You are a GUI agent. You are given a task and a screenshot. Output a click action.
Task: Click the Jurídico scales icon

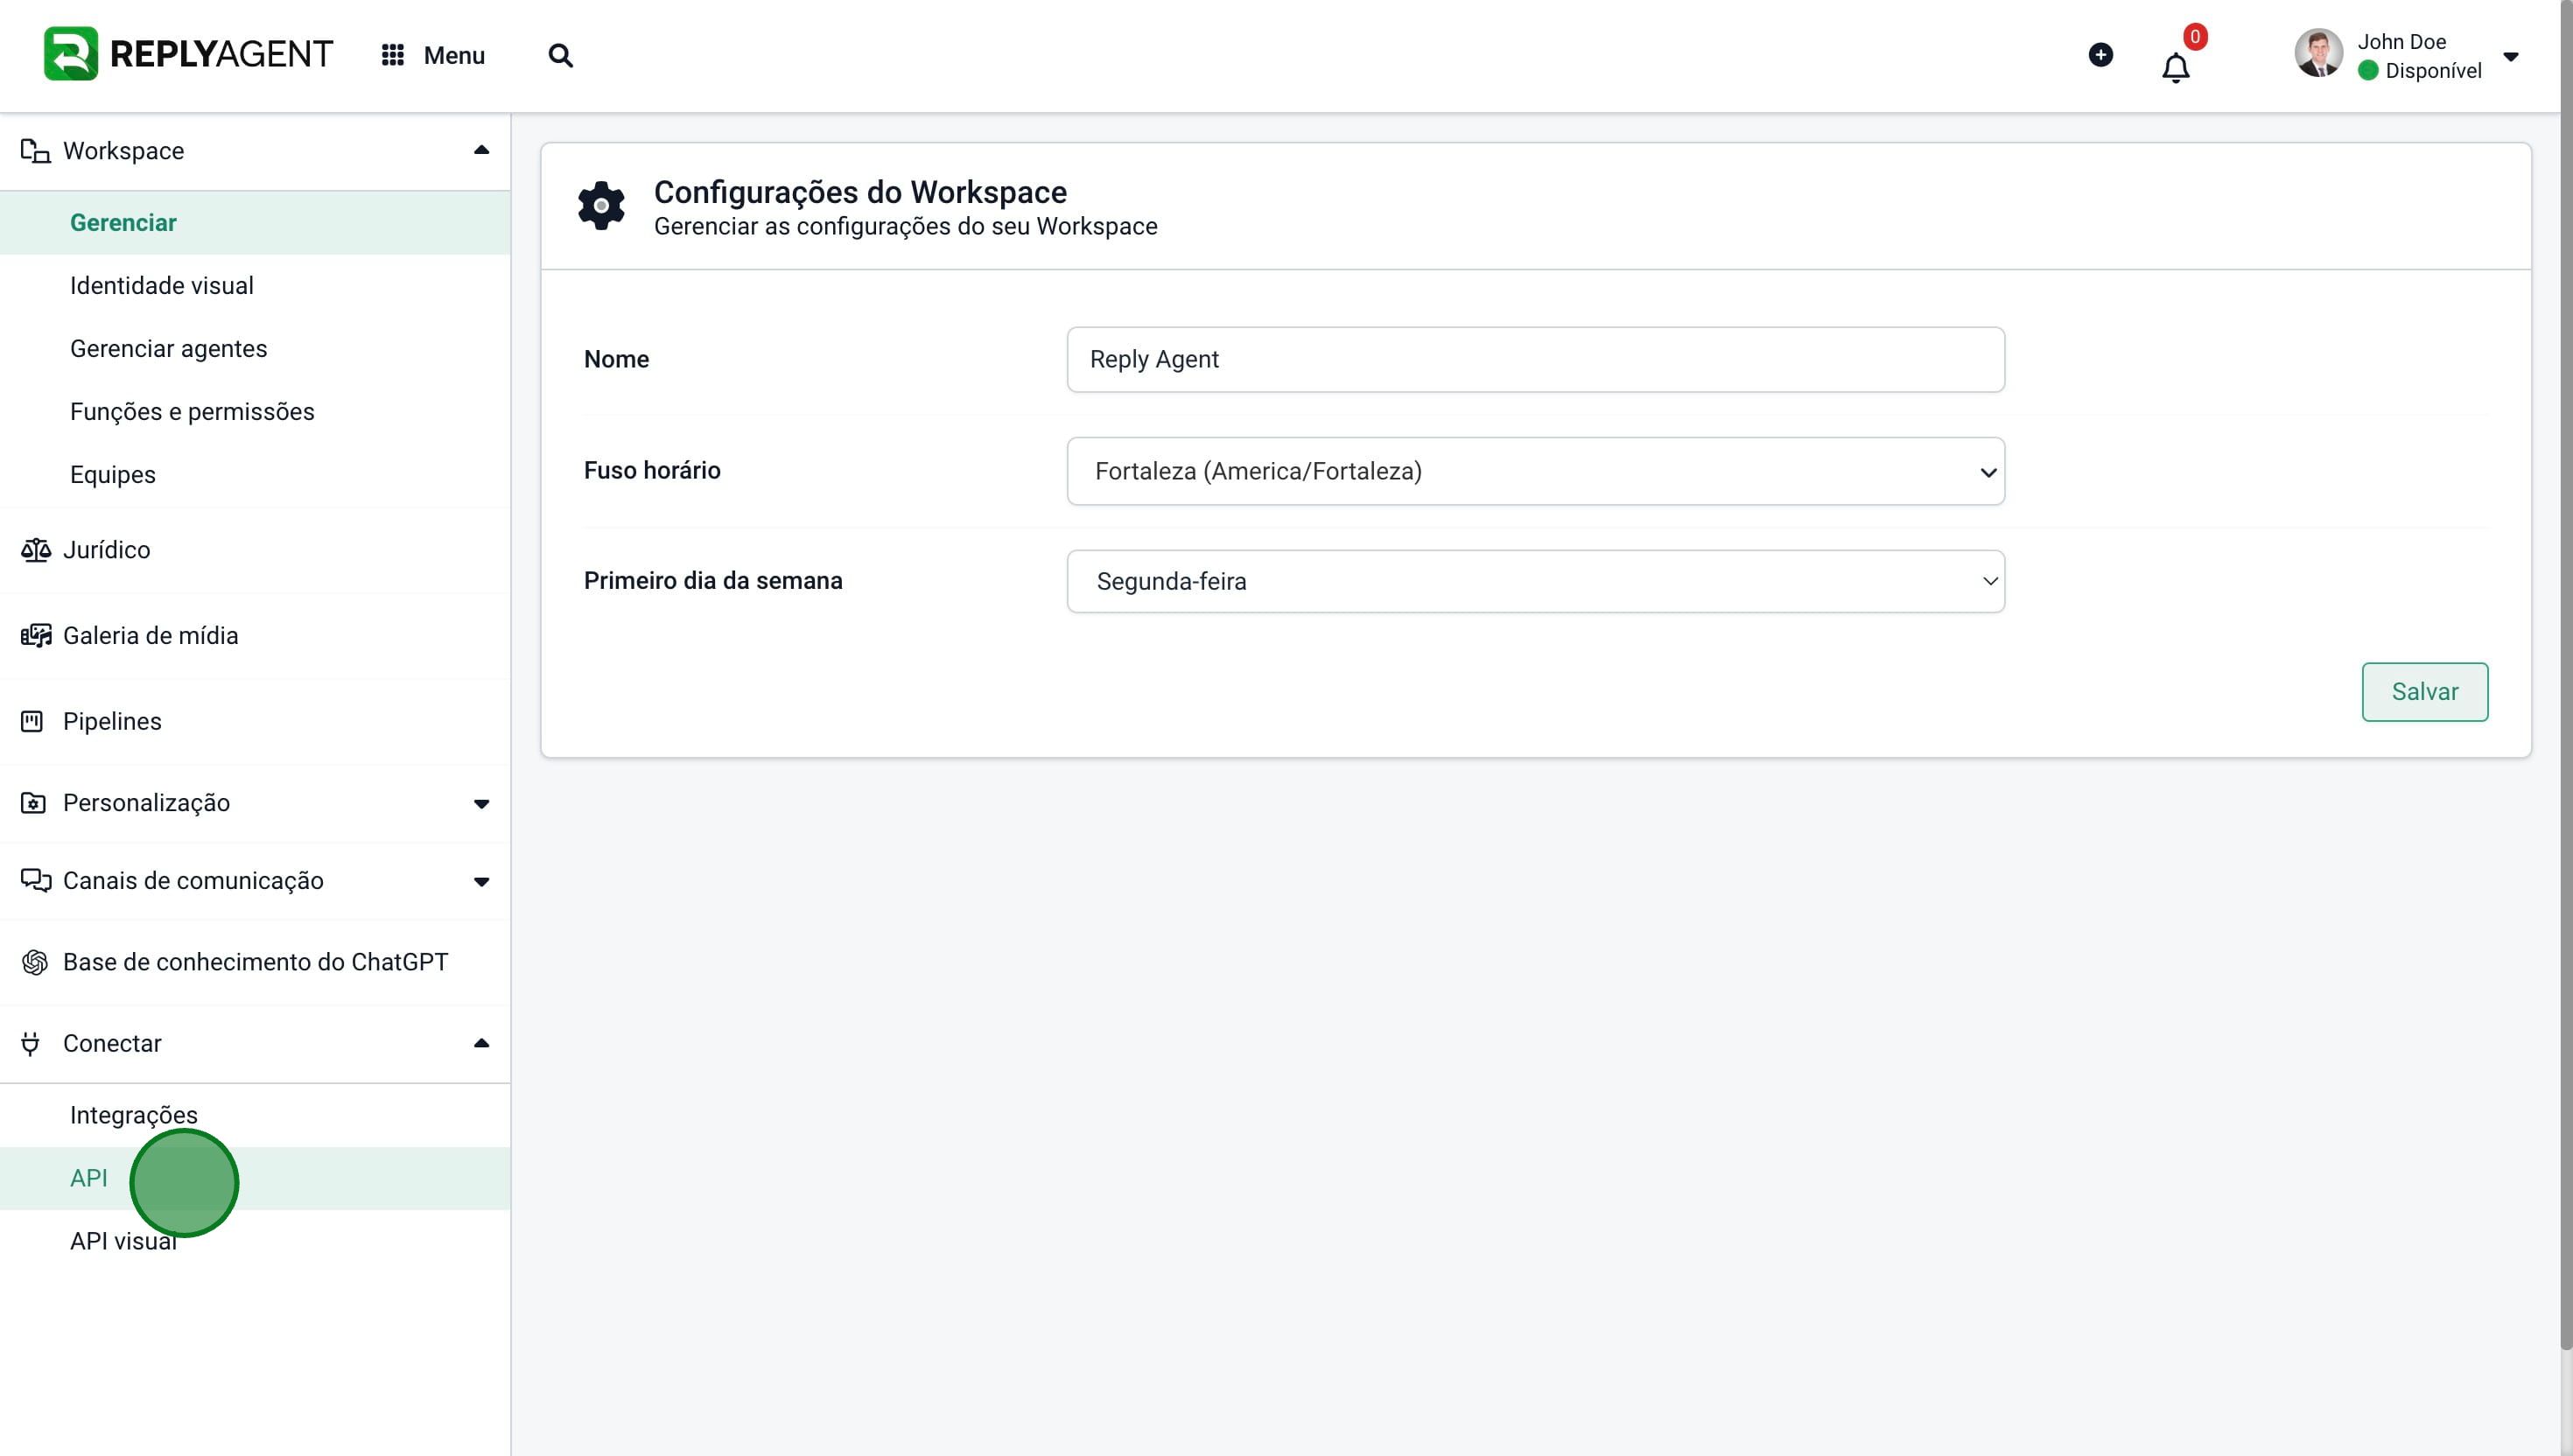point(35,550)
